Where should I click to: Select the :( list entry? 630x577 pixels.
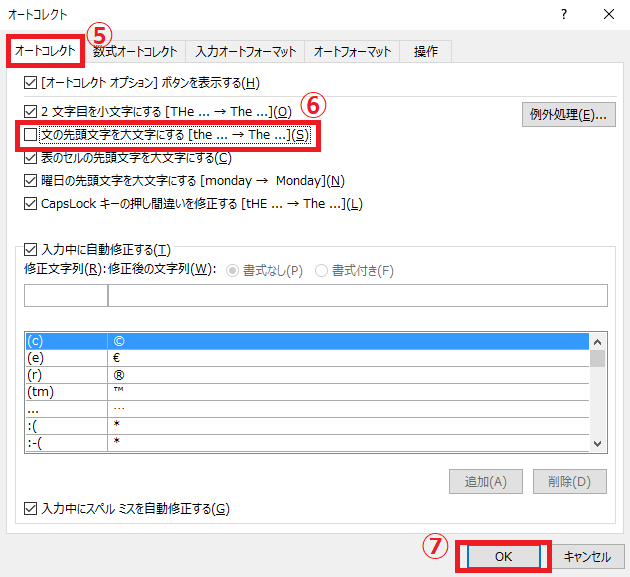(307, 426)
